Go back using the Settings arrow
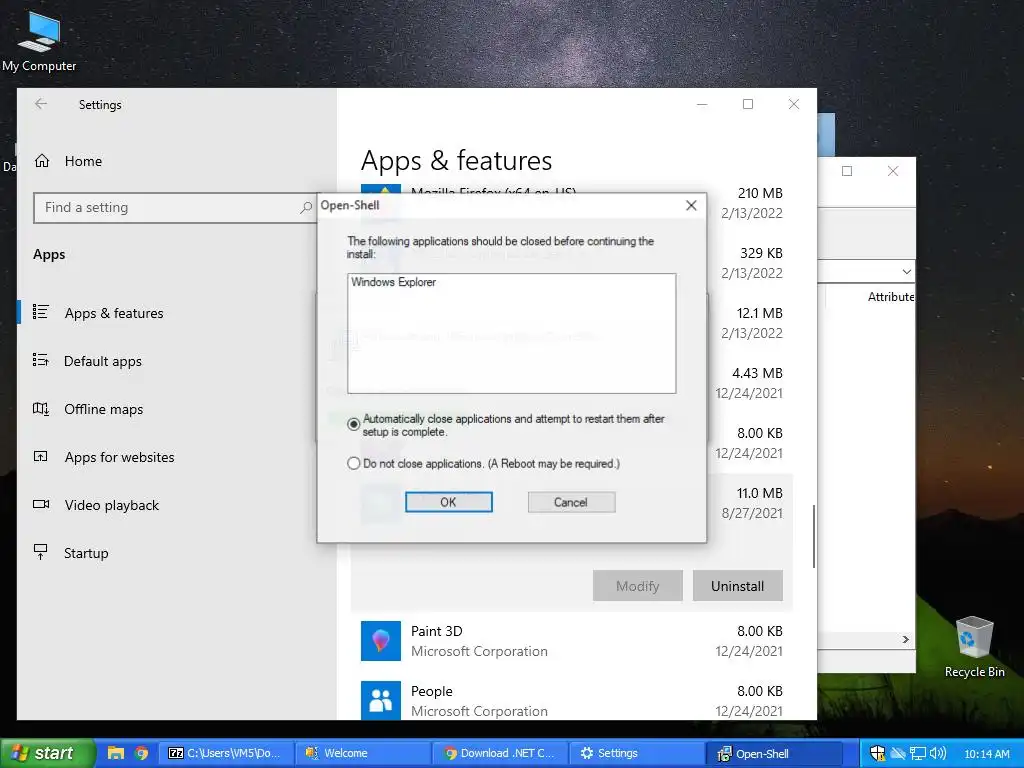The image size is (1024, 768). 41,104
